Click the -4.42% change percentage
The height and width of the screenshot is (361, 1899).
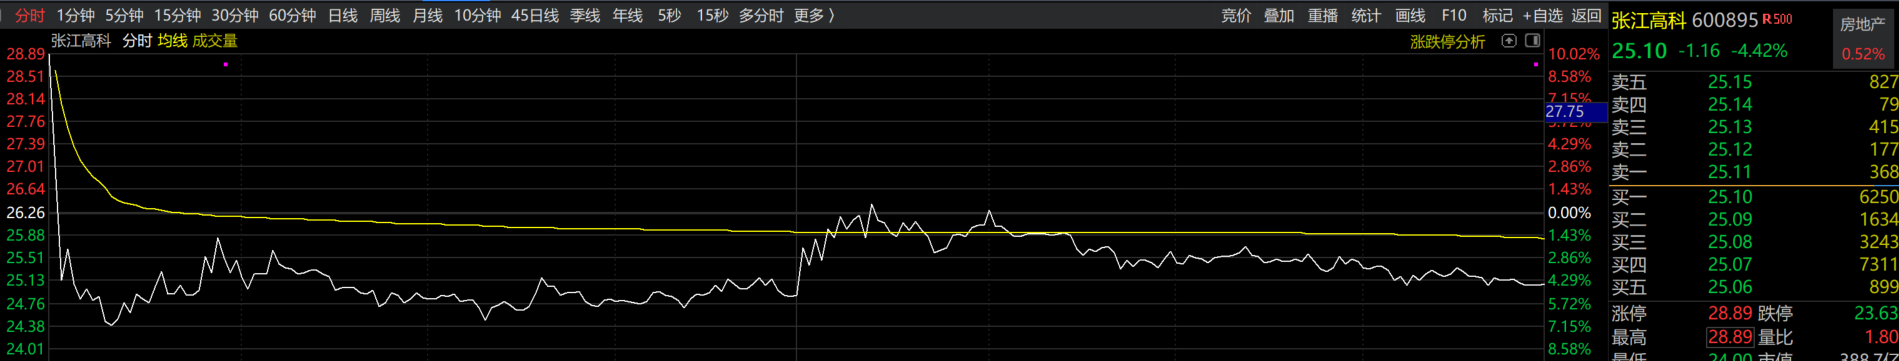1759,51
